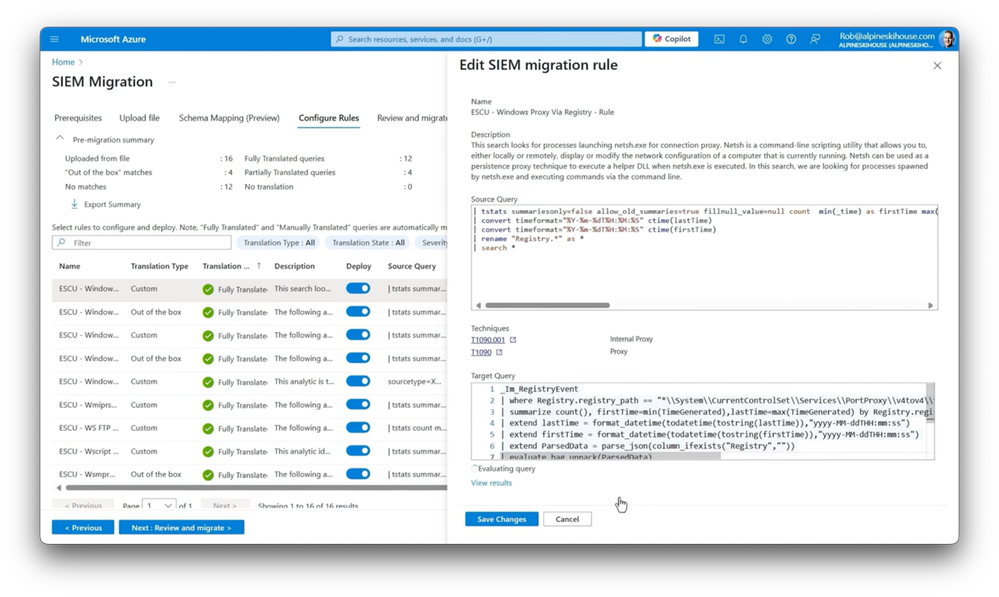Toggle Deploy for the third ESCU - Window... row
This screenshot has width=999, height=597.
[x=358, y=334]
